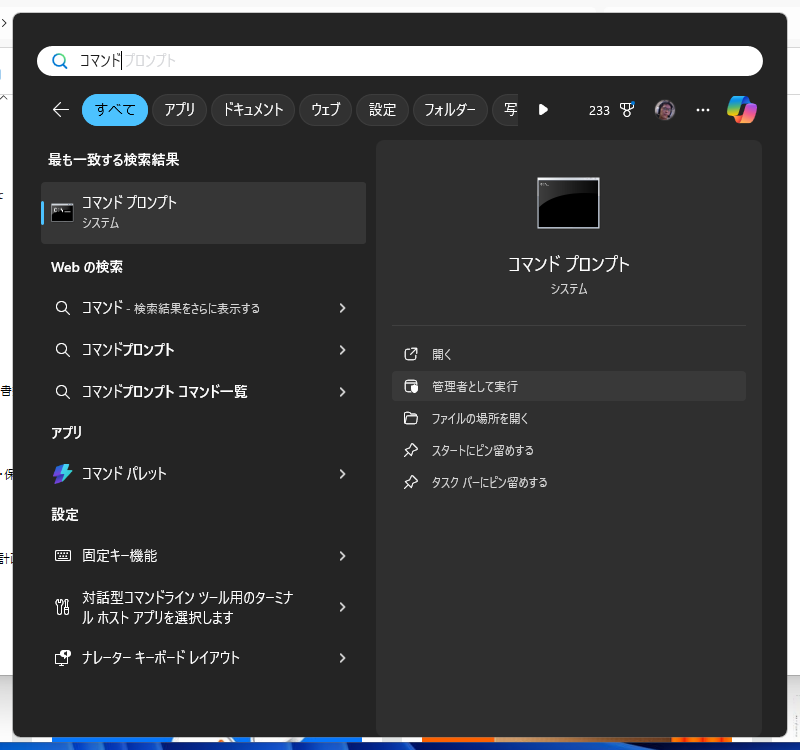Click inside the search text field
The height and width of the screenshot is (750, 800).
(400, 61)
